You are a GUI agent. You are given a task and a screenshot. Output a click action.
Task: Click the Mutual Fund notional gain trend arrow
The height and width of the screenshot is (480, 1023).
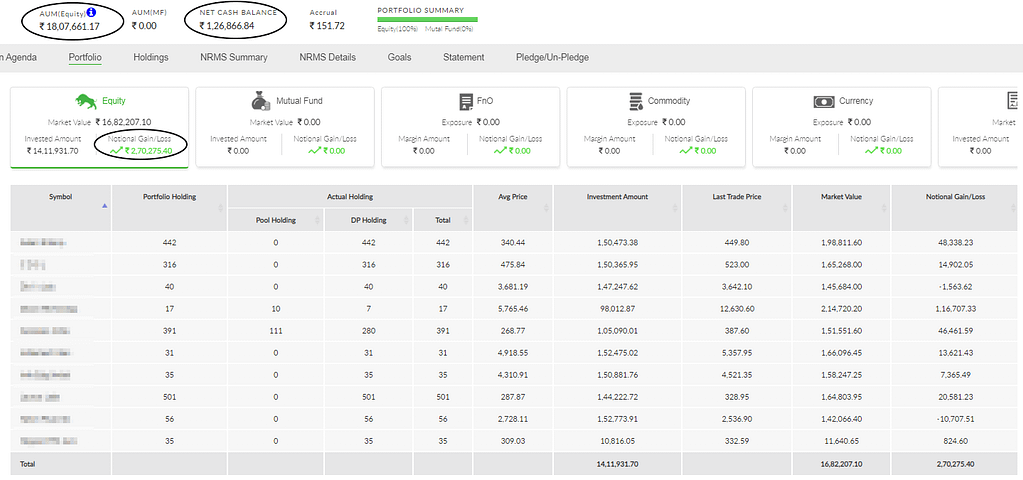(x=312, y=151)
